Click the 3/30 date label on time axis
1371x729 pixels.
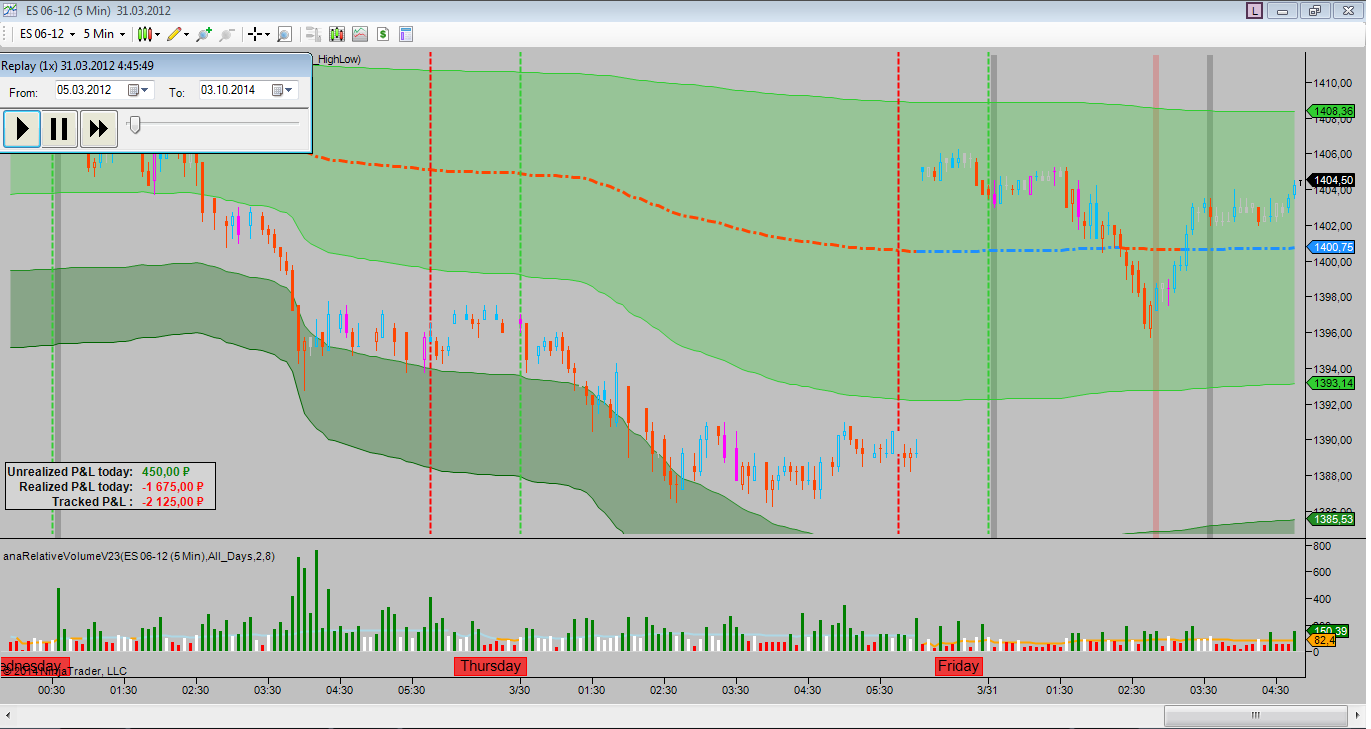click(x=519, y=690)
